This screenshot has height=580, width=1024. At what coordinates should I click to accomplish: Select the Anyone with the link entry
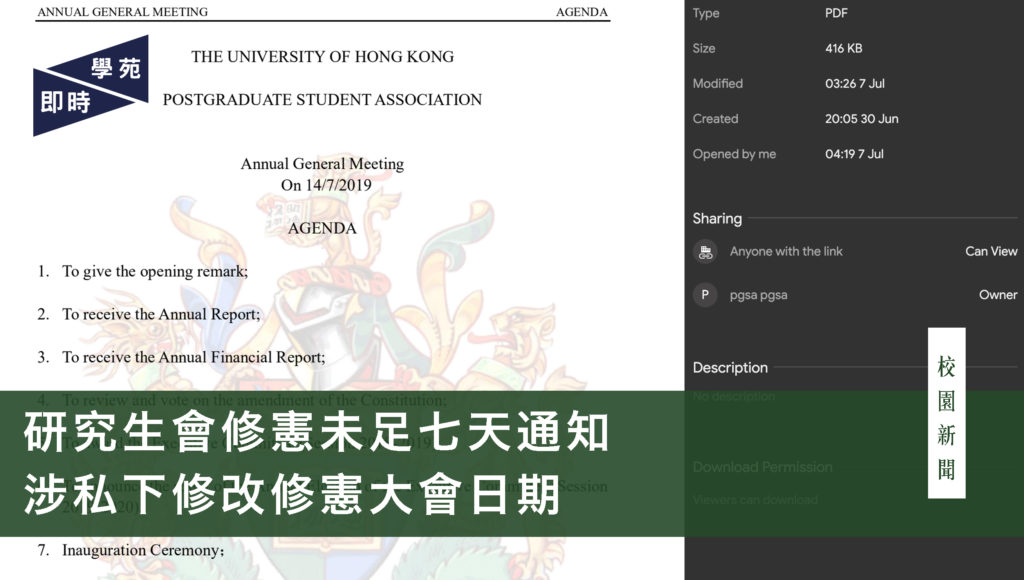[786, 251]
